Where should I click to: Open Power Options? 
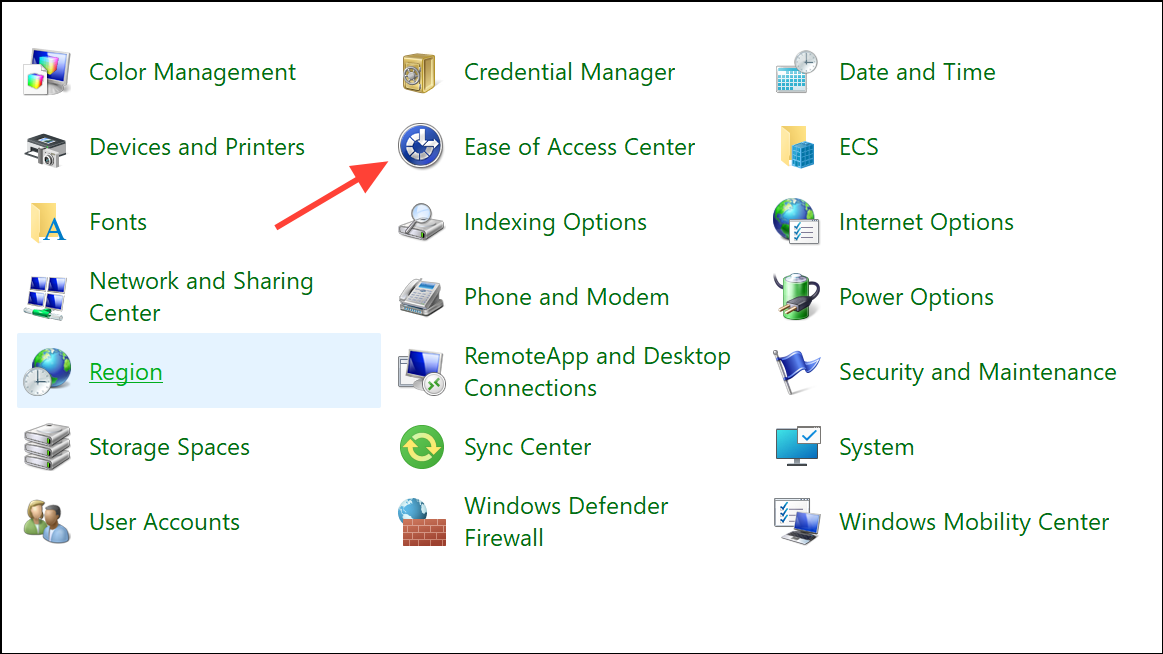pyautogui.click(x=915, y=296)
